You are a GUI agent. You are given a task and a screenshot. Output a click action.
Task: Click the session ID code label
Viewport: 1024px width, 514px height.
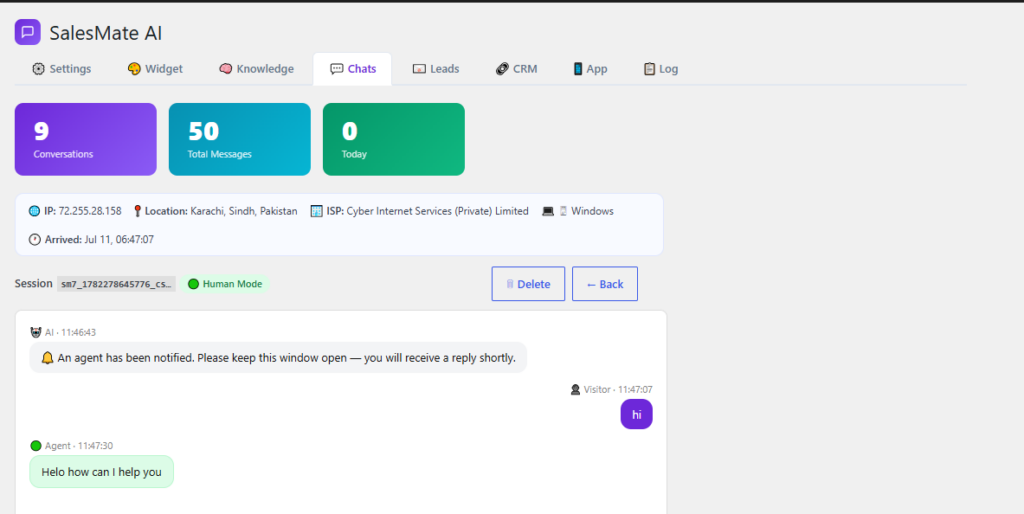coord(116,284)
